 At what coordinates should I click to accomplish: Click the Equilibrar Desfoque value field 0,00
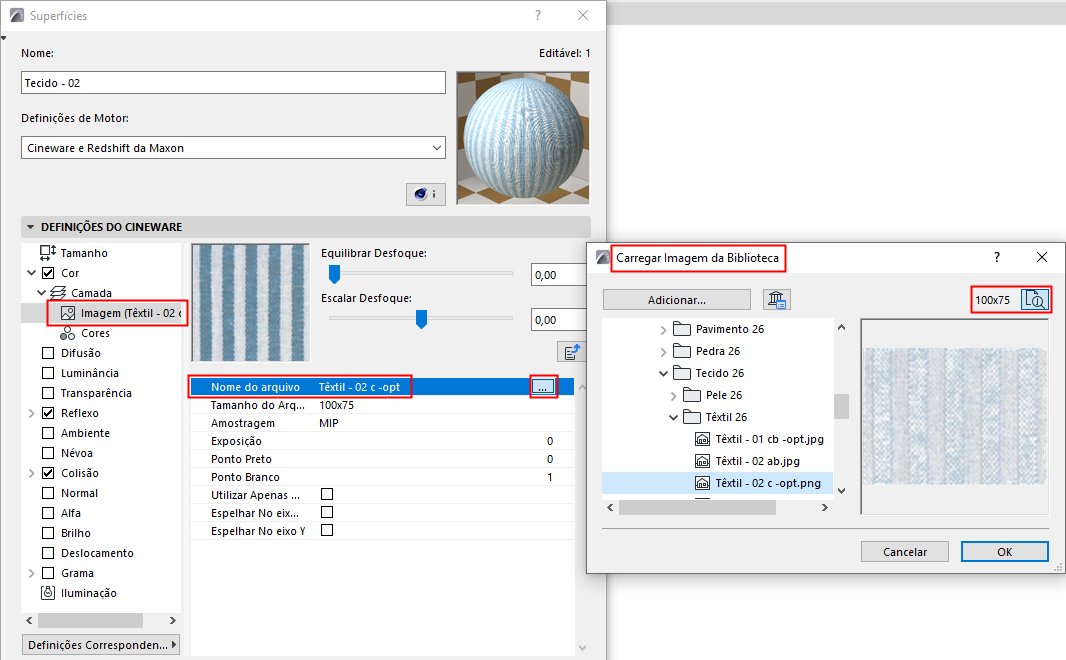pyautogui.click(x=559, y=275)
